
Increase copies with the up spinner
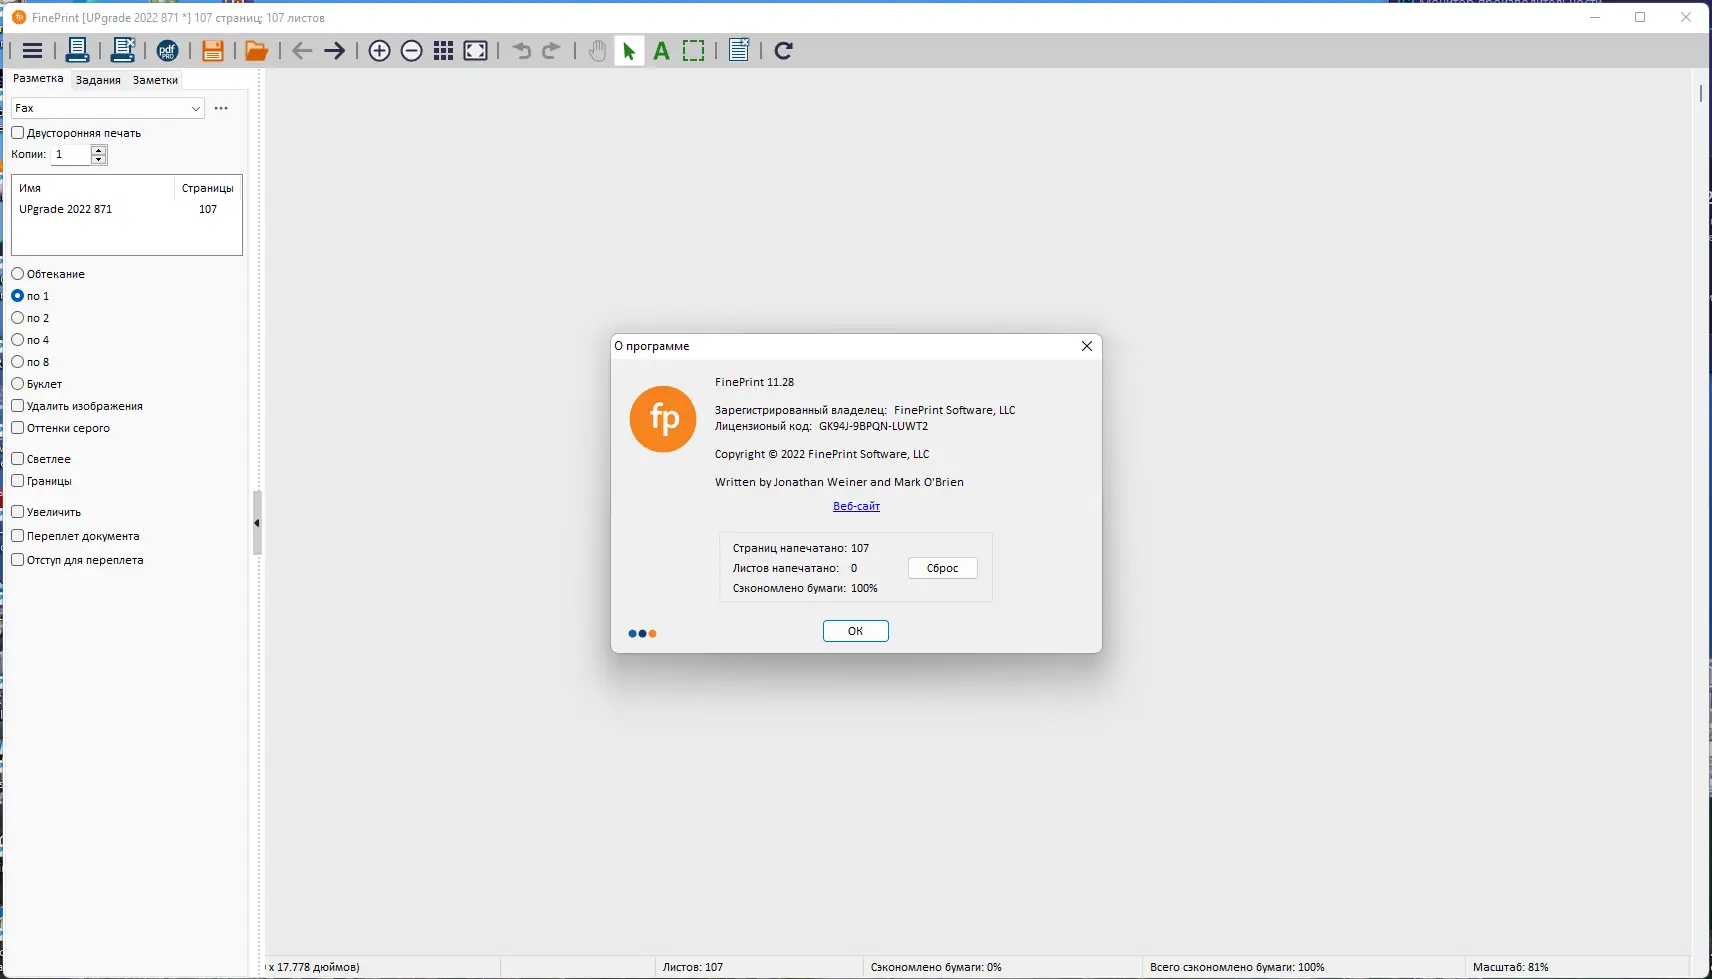tap(98, 150)
